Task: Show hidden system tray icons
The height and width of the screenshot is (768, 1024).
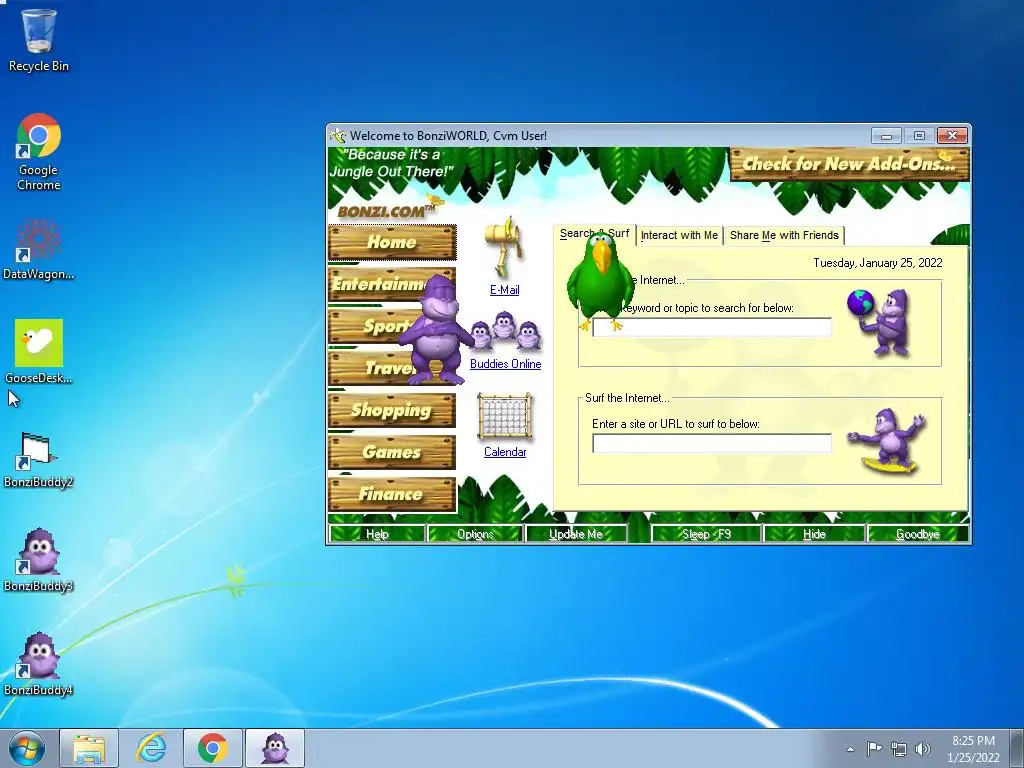Action: (850, 749)
